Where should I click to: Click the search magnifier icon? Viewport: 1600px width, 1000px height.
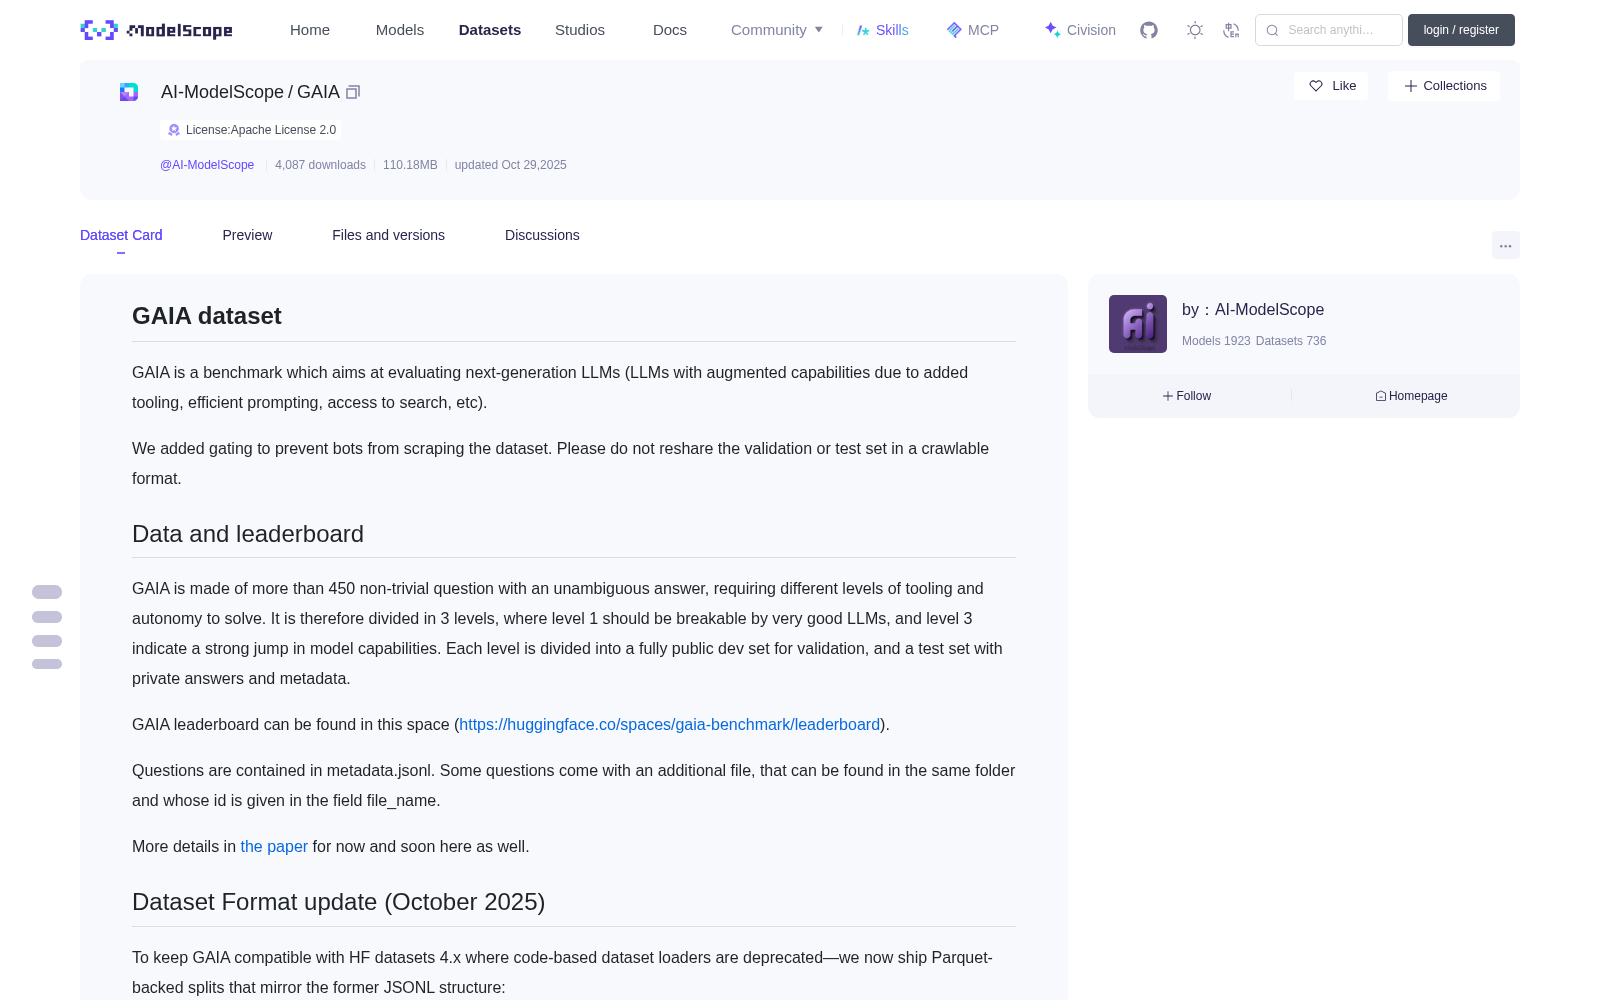(x=1272, y=30)
